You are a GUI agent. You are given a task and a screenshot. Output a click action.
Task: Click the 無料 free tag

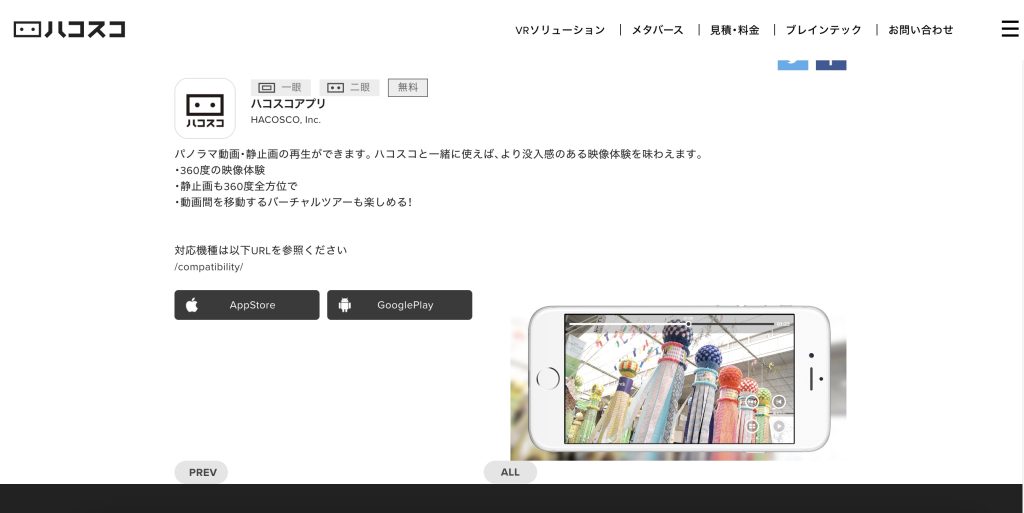(x=408, y=87)
